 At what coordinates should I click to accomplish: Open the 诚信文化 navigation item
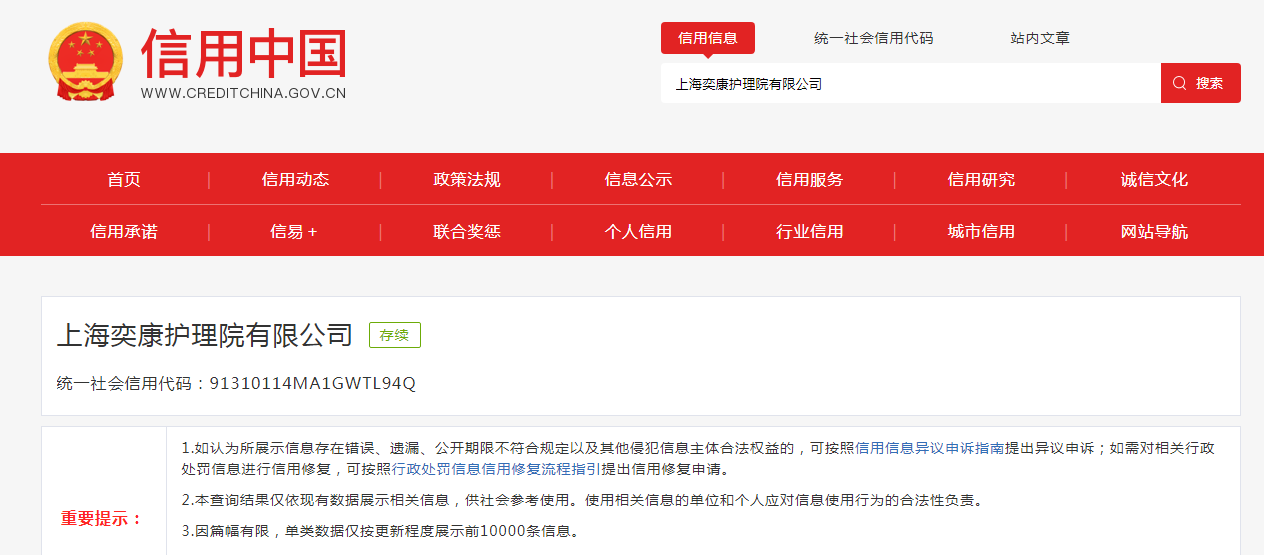[x=1154, y=180]
